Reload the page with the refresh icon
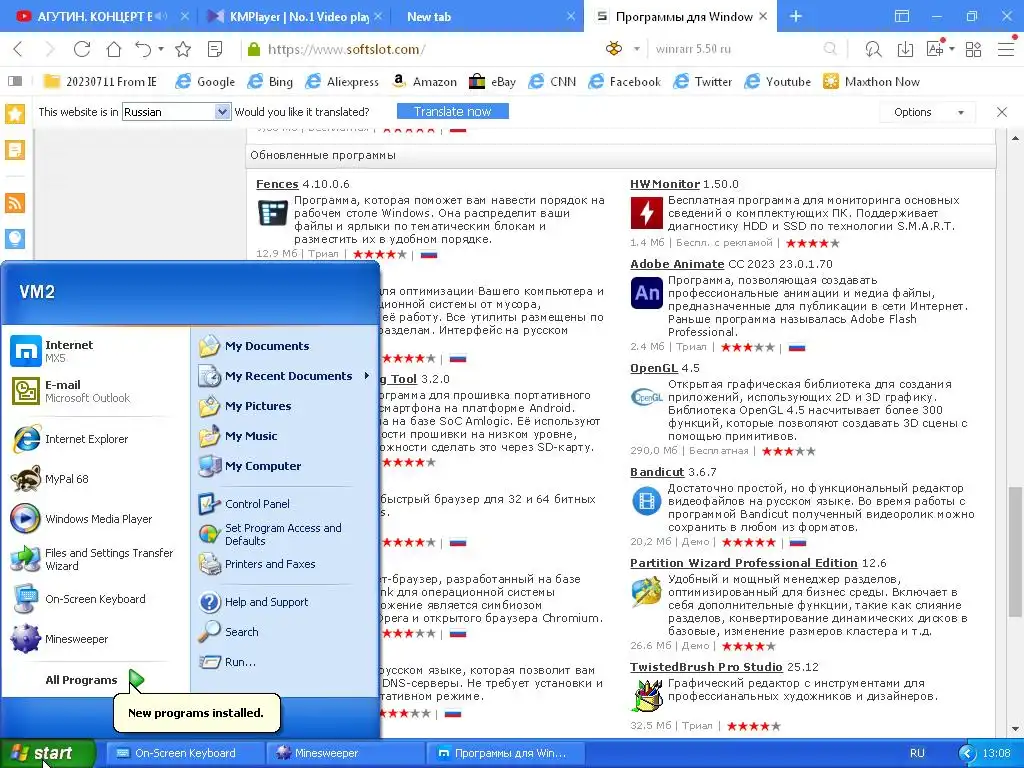This screenshot has width=1024, height=768. 82,49
